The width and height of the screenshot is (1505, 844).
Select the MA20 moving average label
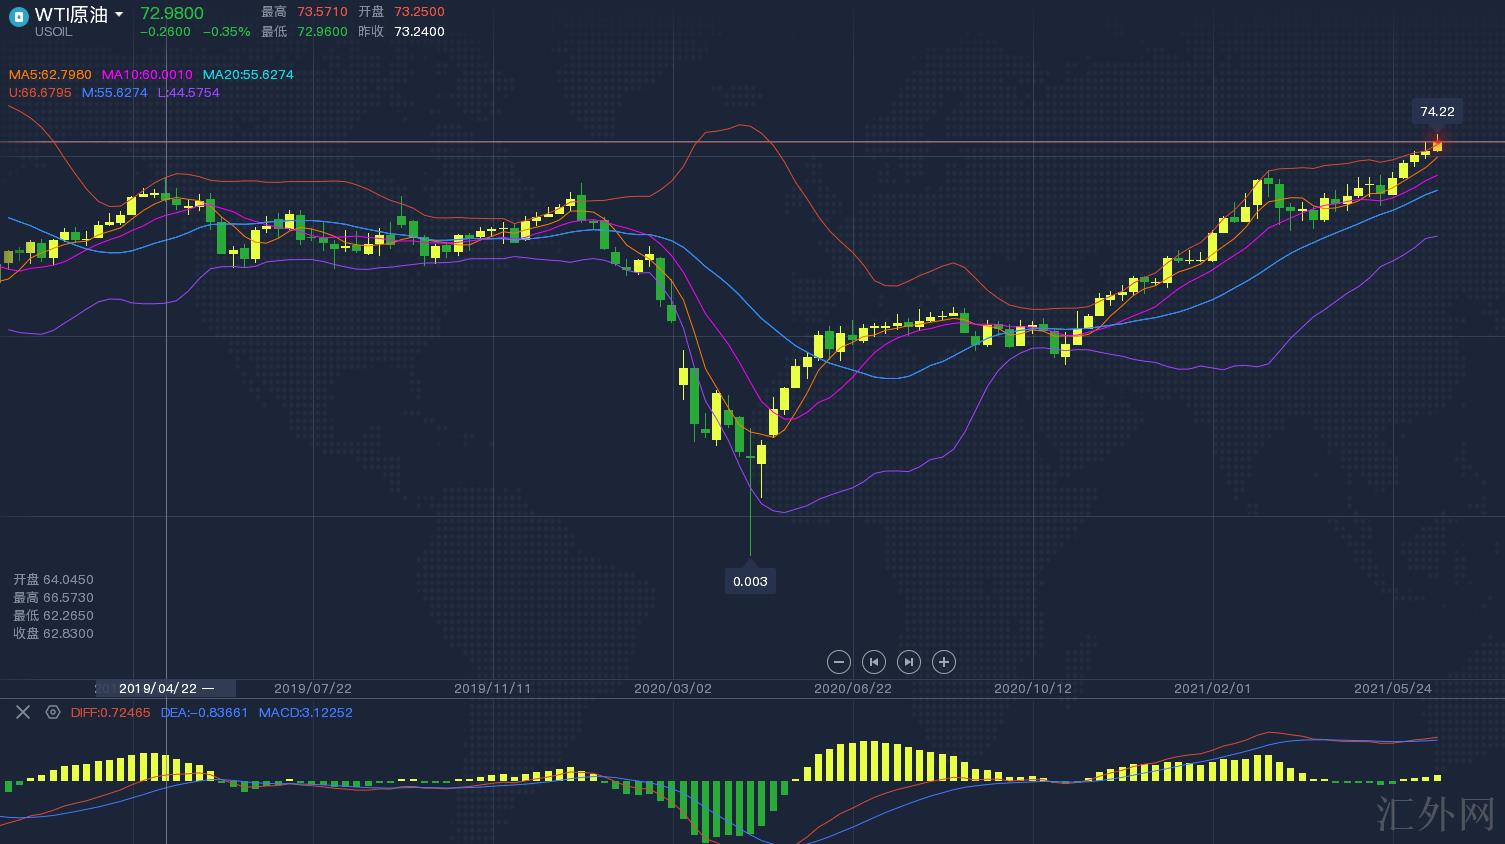tap(248, 75)
